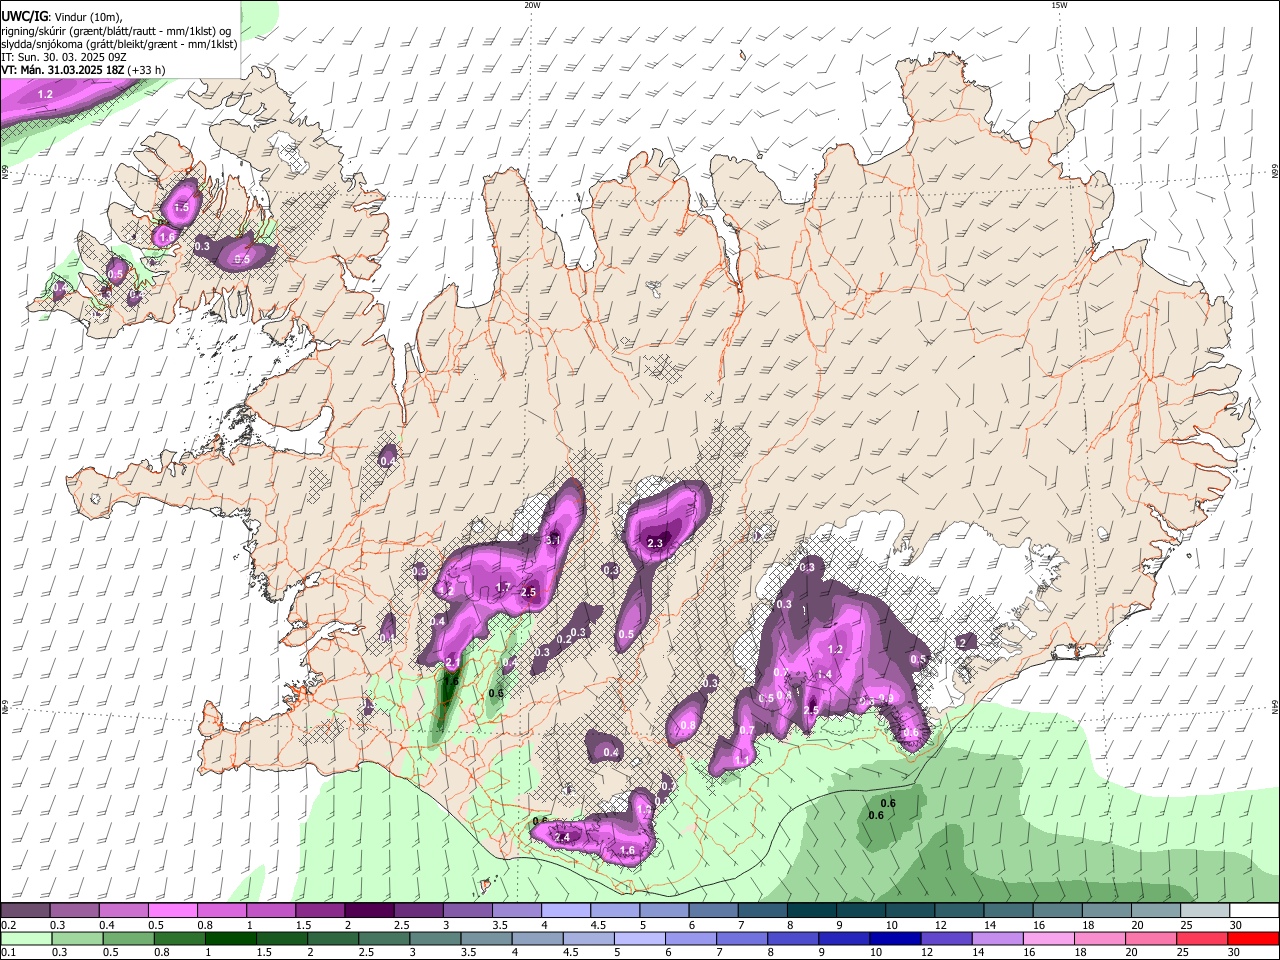Image resolution: width=1280 pixels, height=960 pixels.
Task: Select the bright red swatch at 30 in rain legend
Action: tap(1254, 939)
